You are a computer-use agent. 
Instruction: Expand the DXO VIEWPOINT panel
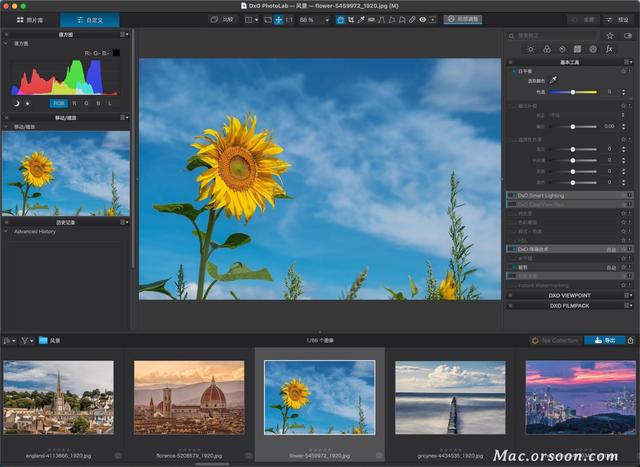569,296
